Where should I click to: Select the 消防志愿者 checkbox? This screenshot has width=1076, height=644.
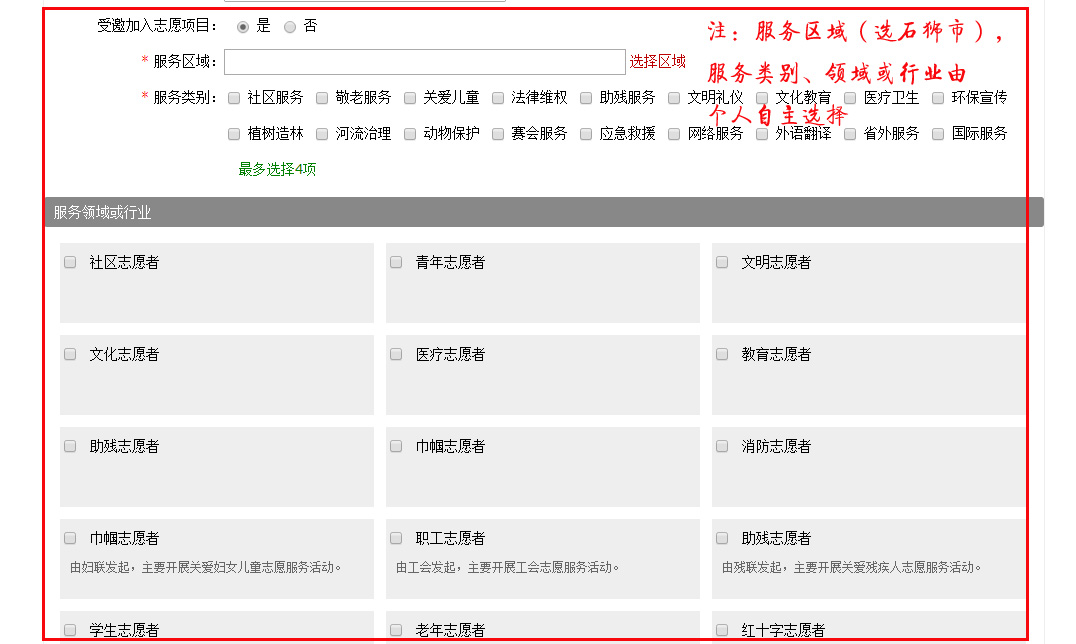(722, 446)
